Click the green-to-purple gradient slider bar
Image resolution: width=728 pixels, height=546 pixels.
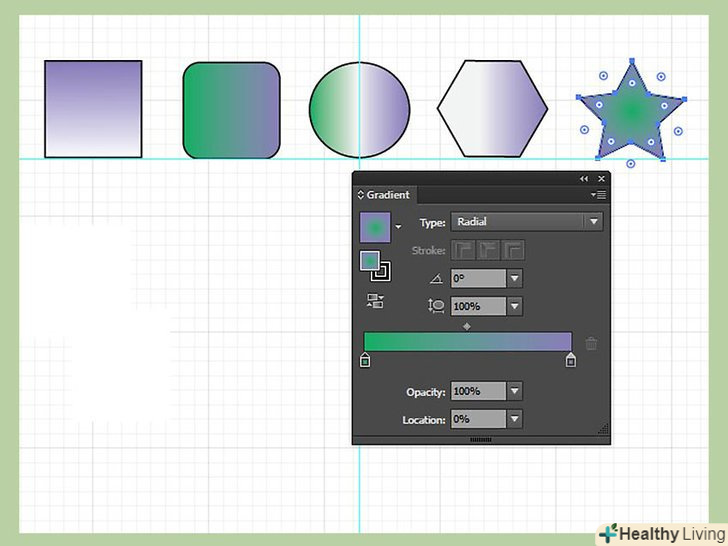[x=468, y=342]
